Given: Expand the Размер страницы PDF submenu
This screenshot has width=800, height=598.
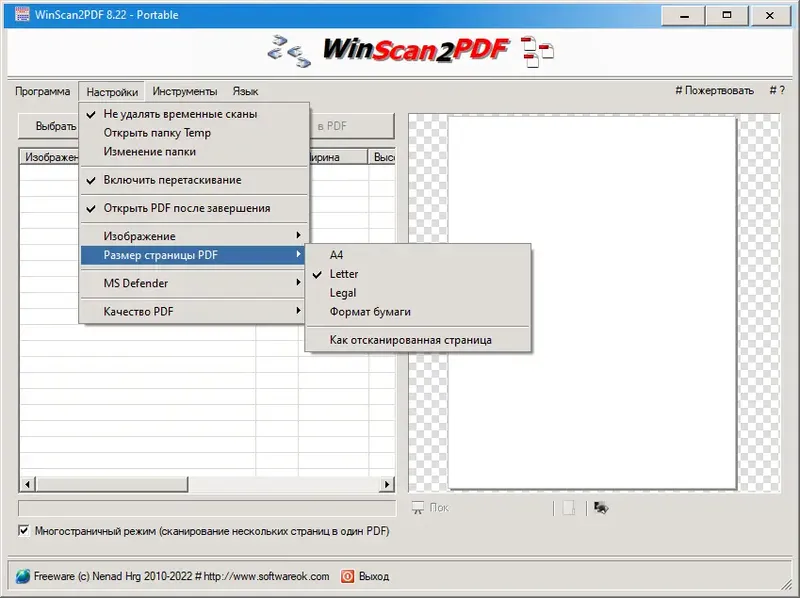Looking at the screenshot, I should tap(194, 255).
